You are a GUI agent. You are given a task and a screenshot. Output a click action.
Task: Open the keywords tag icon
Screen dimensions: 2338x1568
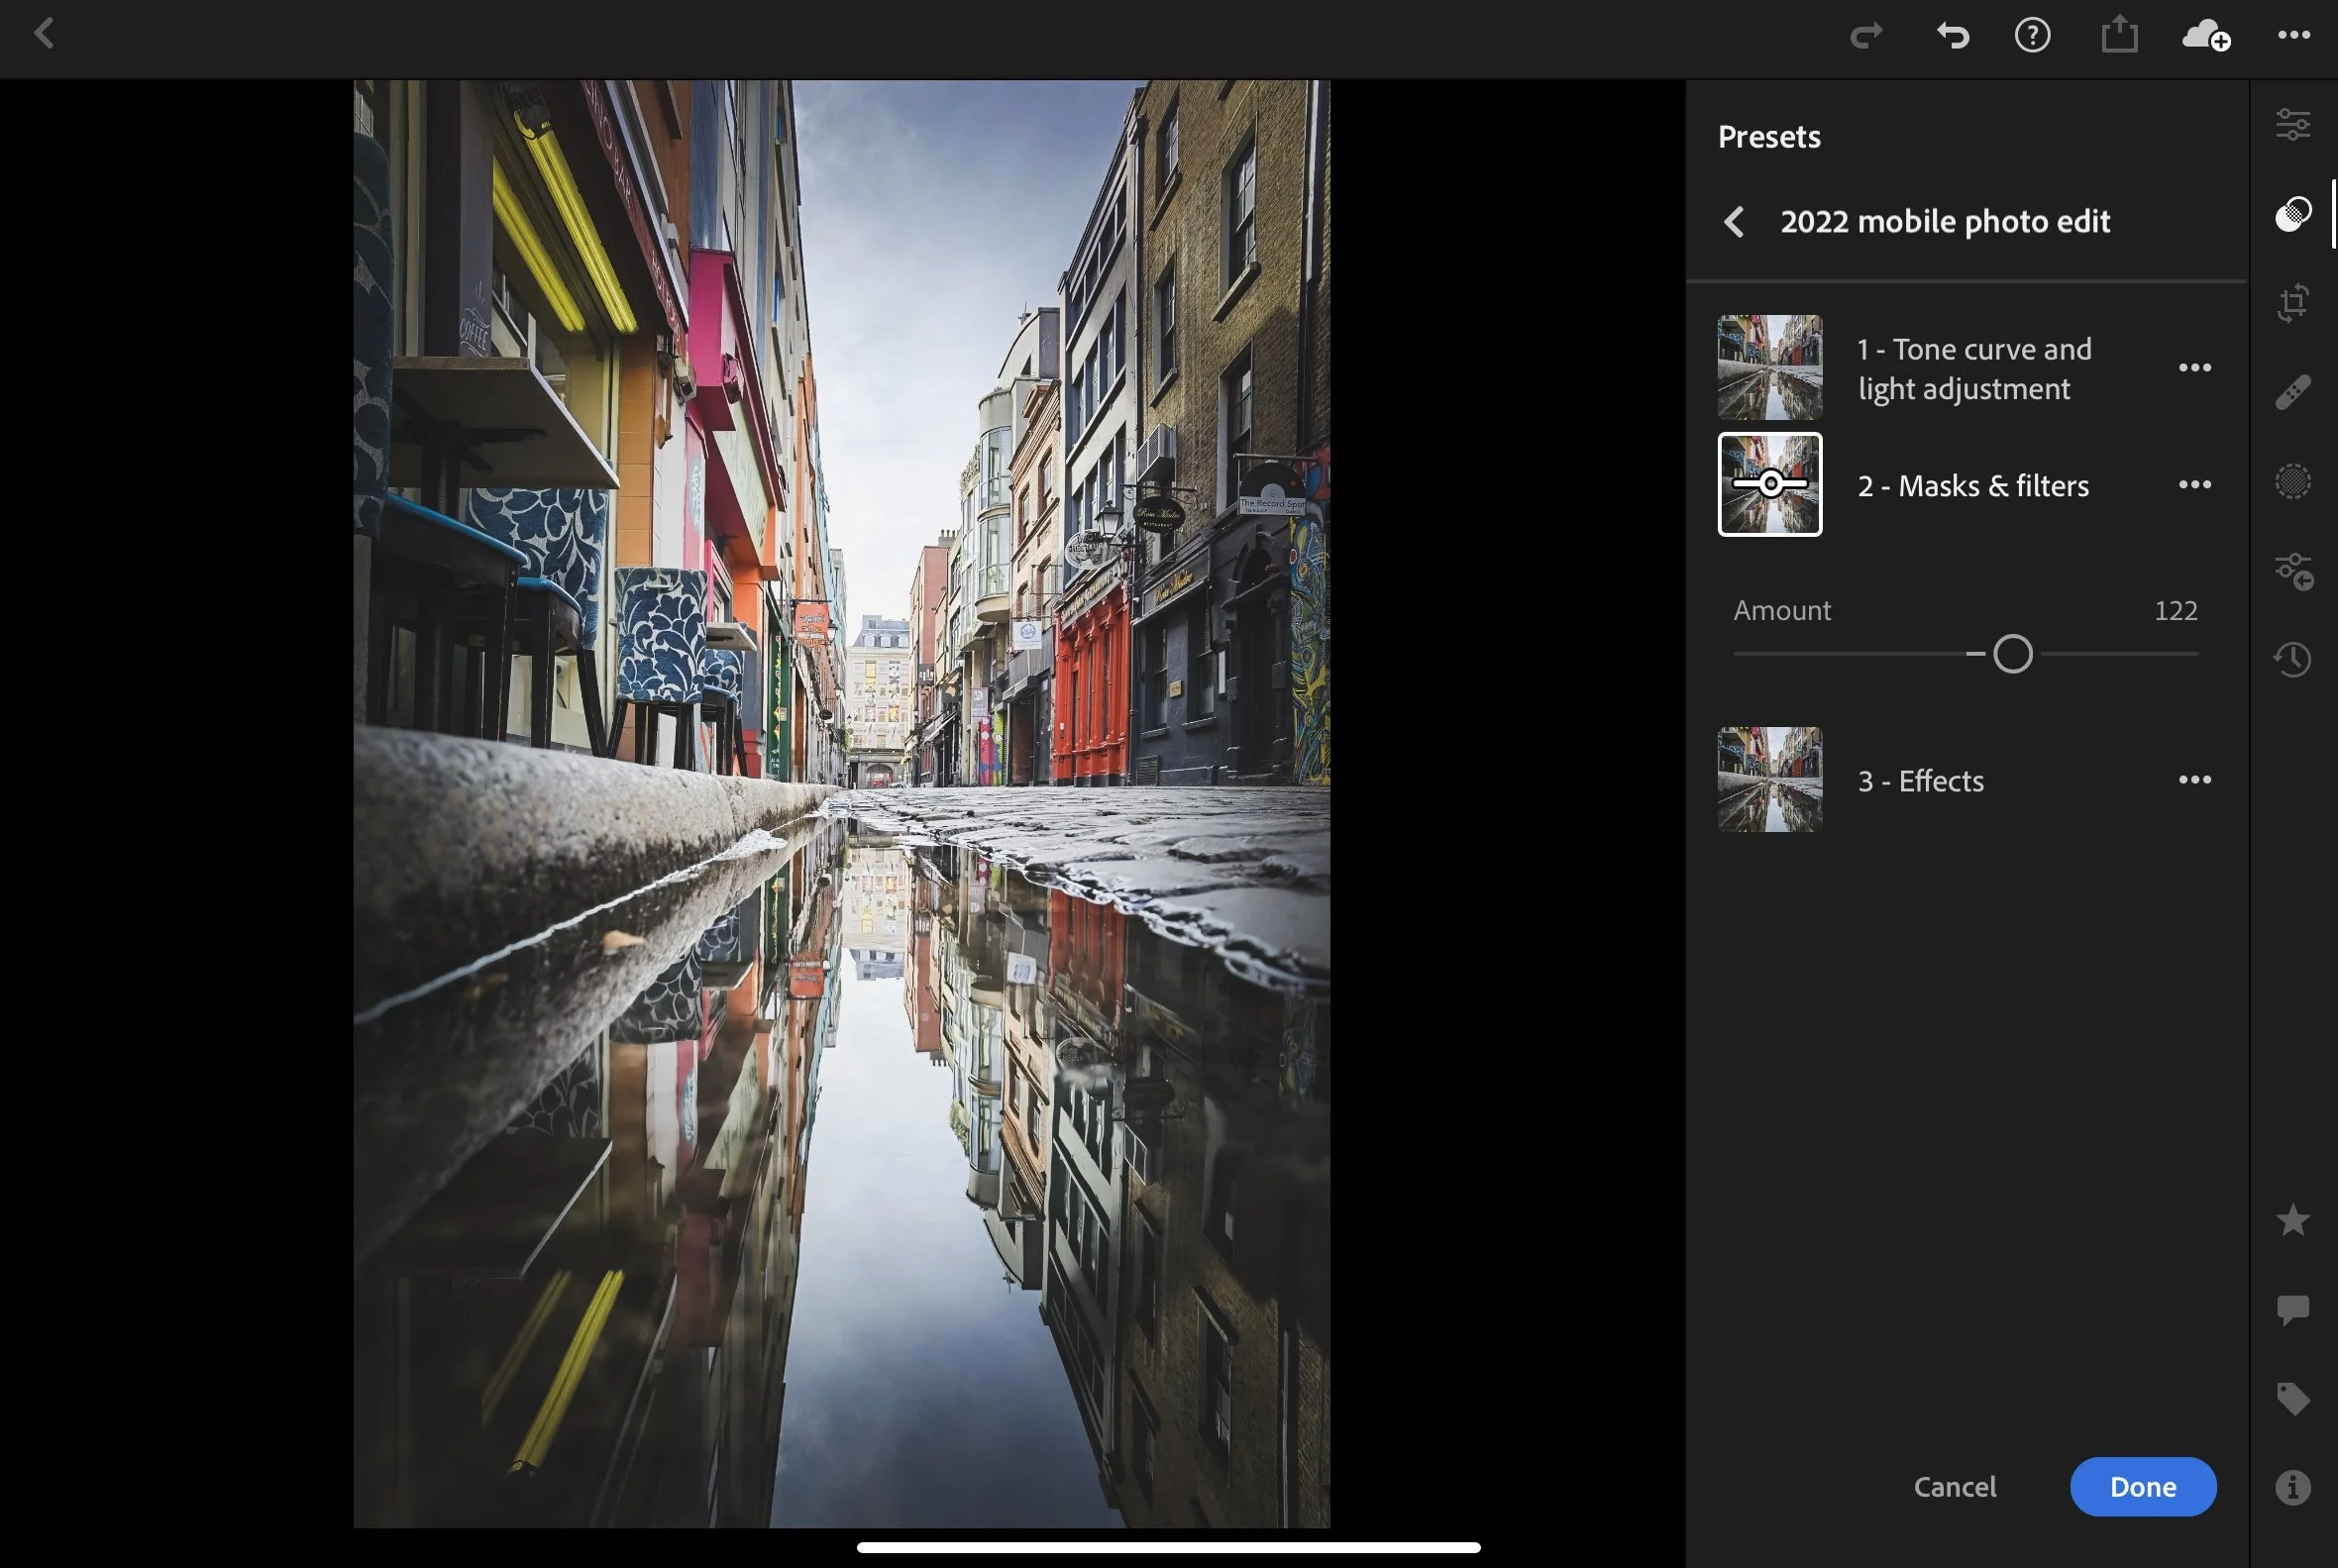[2292, 1398]
